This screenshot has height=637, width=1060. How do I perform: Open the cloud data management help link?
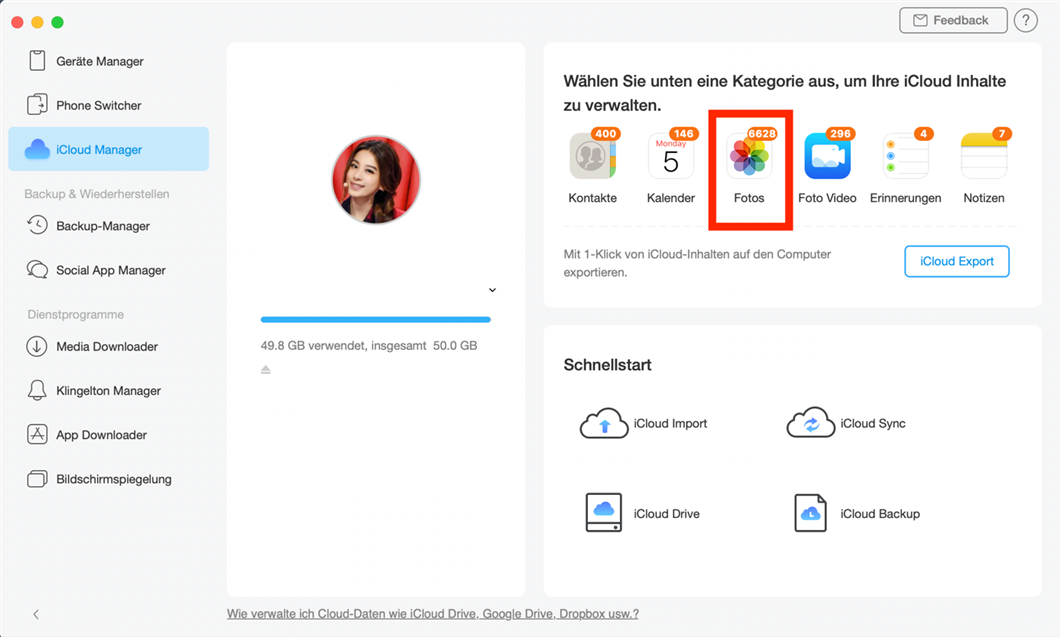433,613
